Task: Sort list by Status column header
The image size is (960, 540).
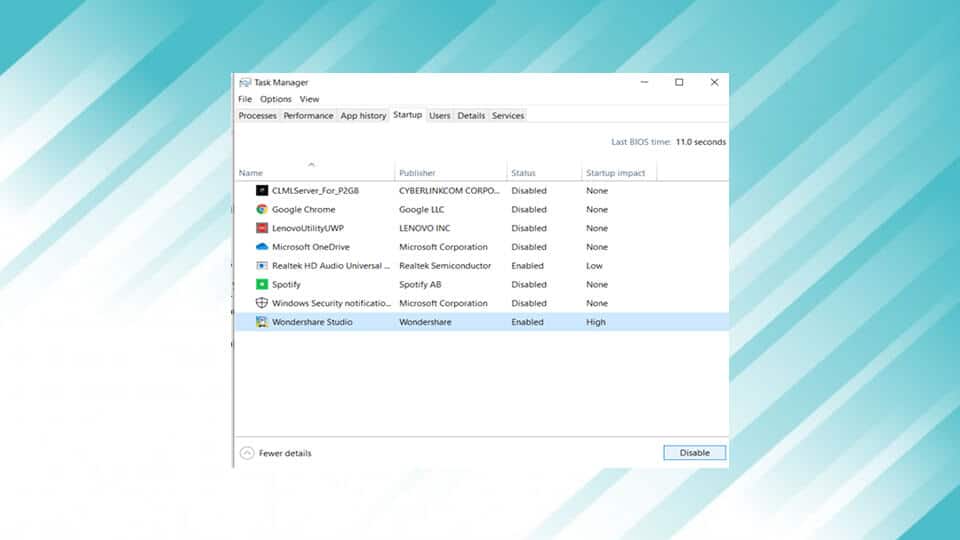Action: coord(523,173)
